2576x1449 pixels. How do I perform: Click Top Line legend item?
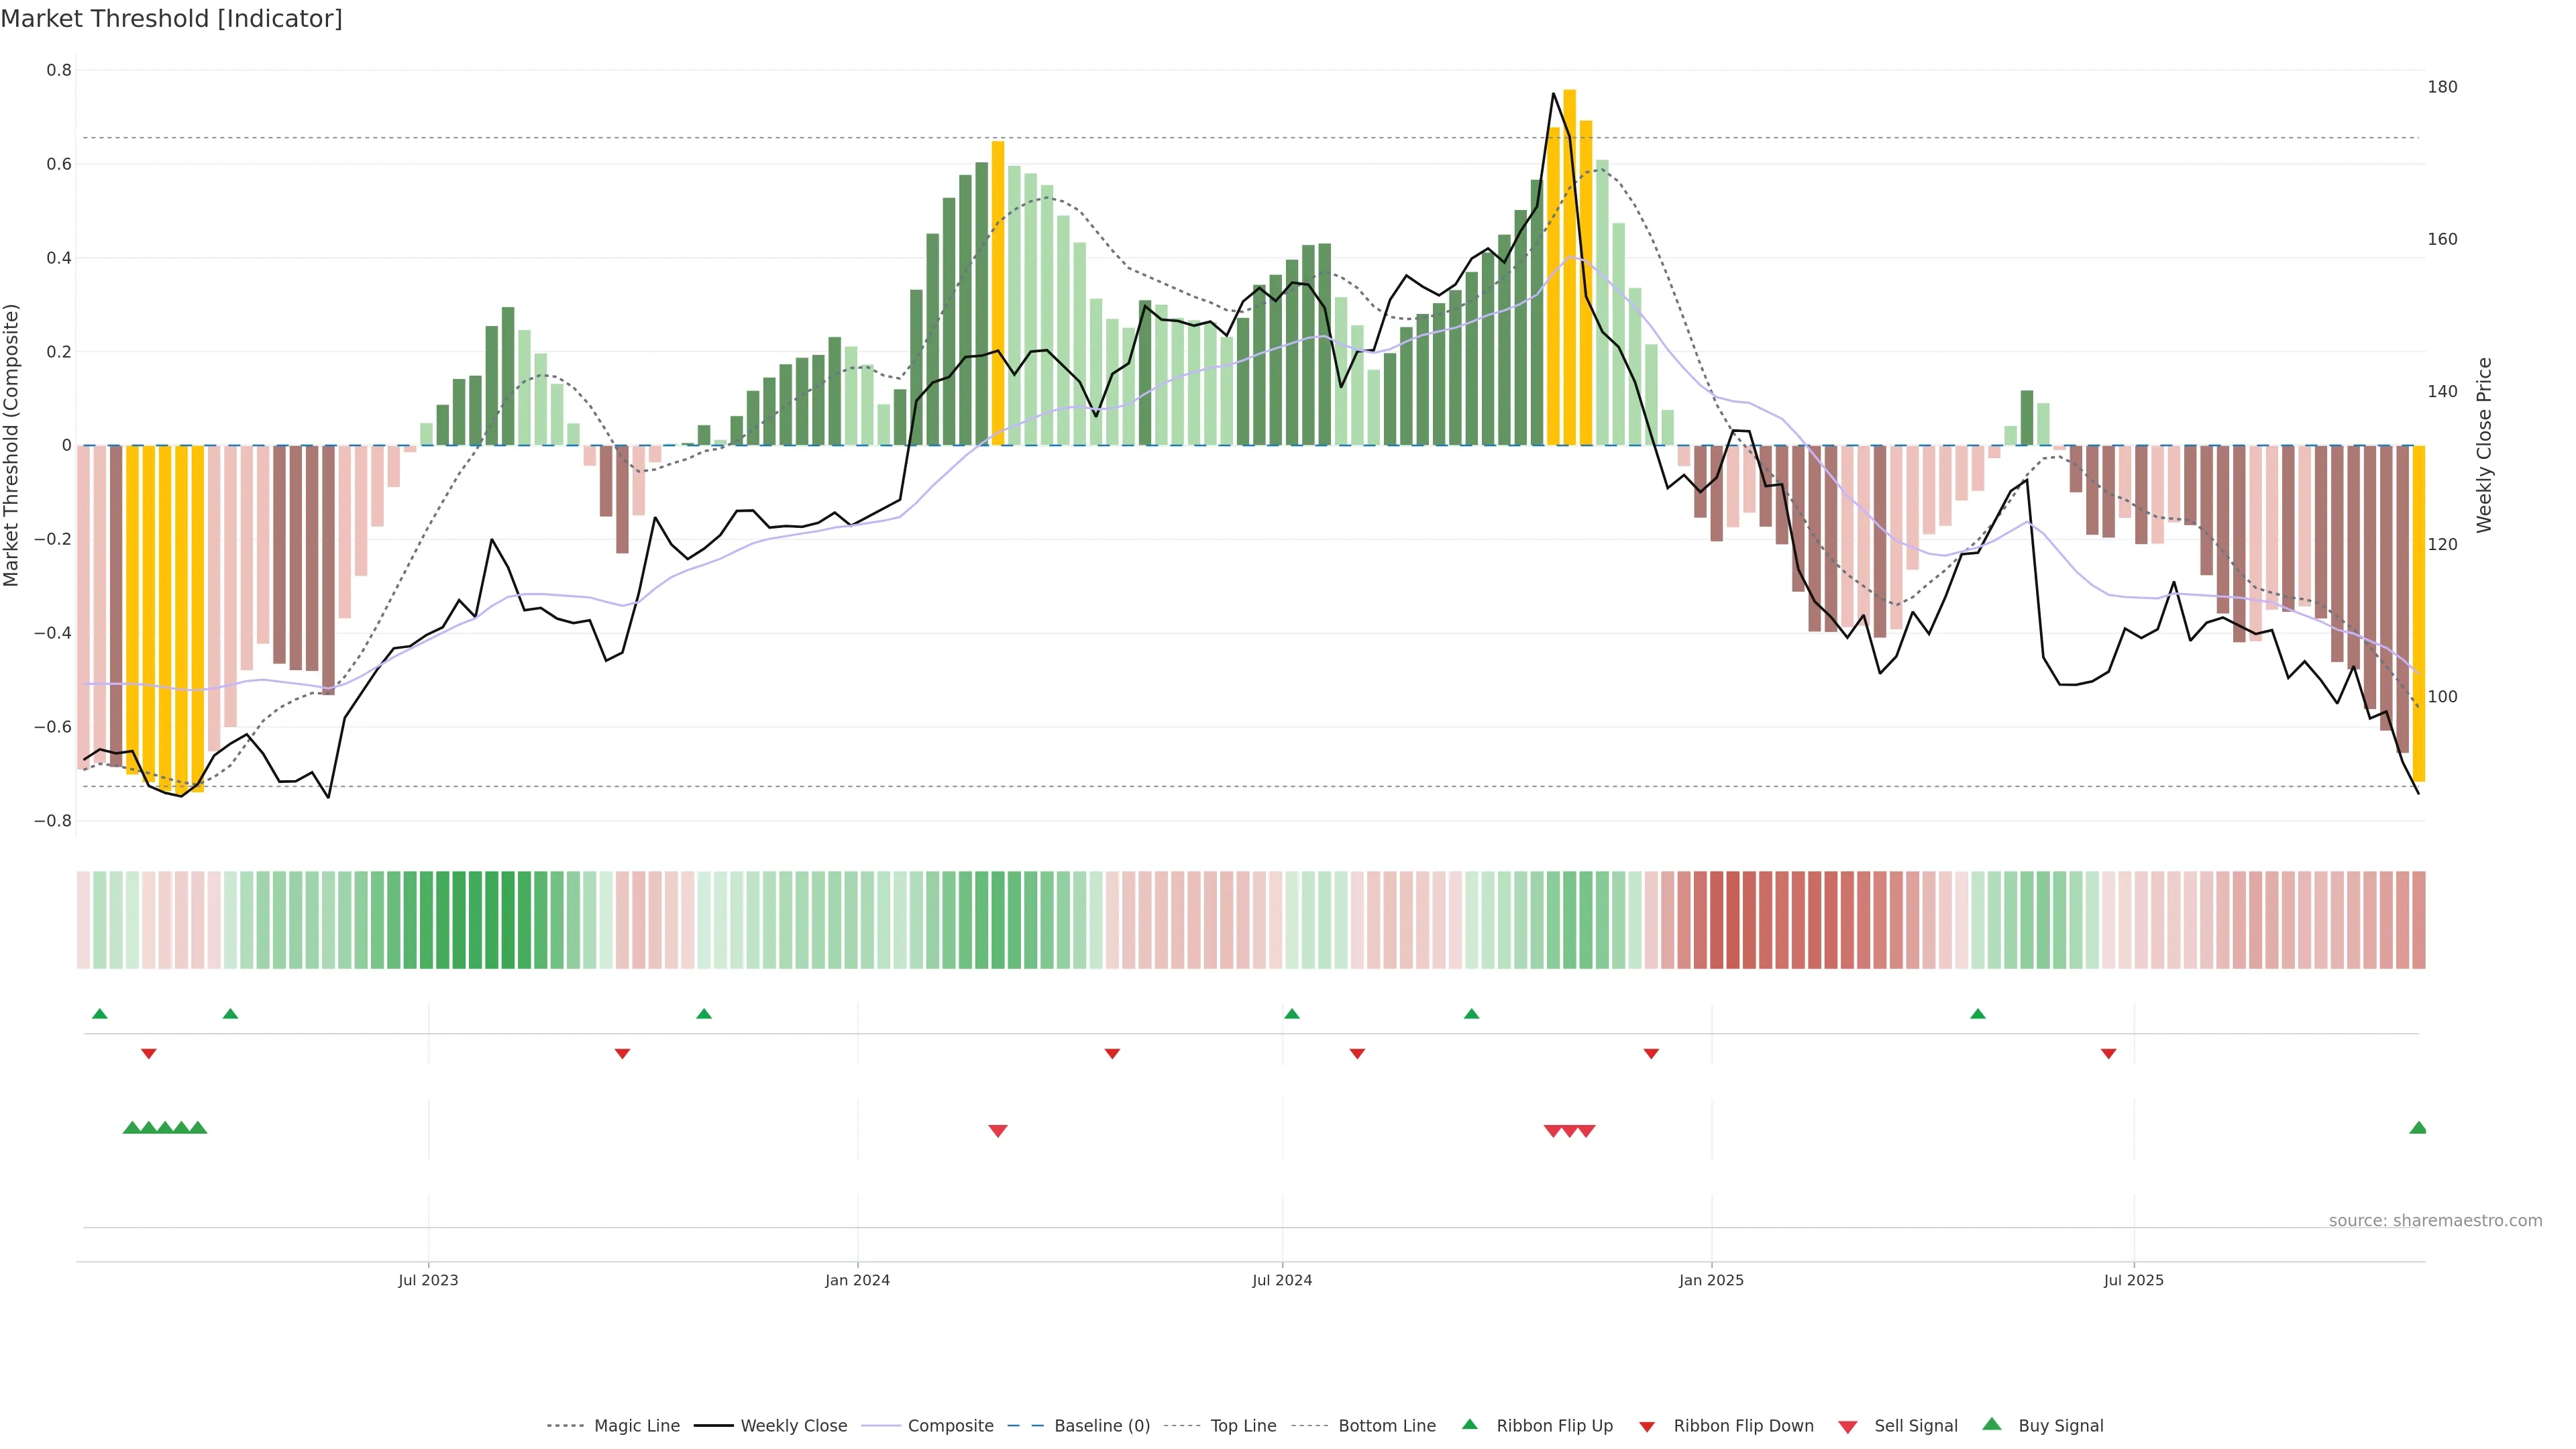coord(1242,1425)
